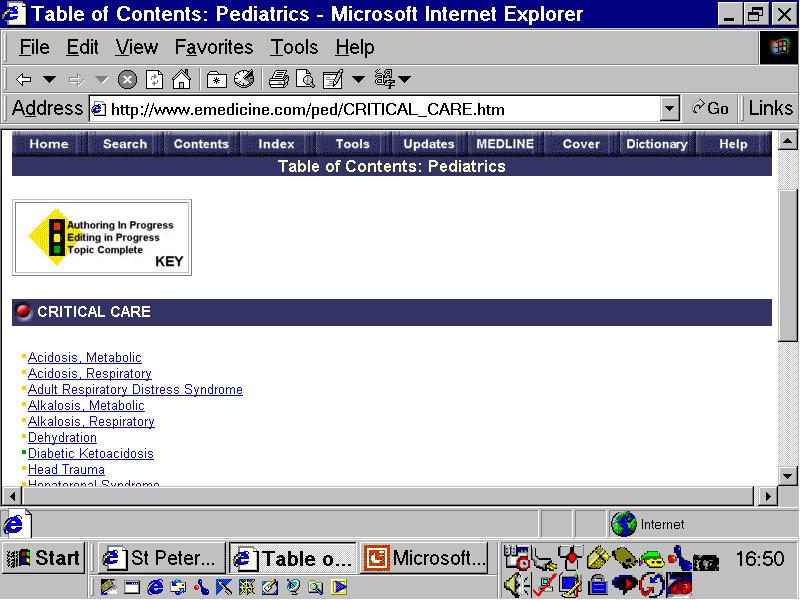The width and height of the screenshot is (800, 600).
Task: Click the blue padlock tray icon
Action: point(597,585)
